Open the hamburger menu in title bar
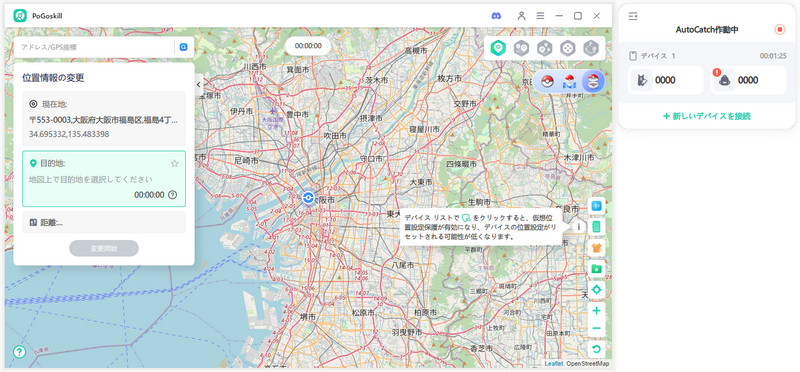Viewport: 800px width, 372px height. point(540,16)
